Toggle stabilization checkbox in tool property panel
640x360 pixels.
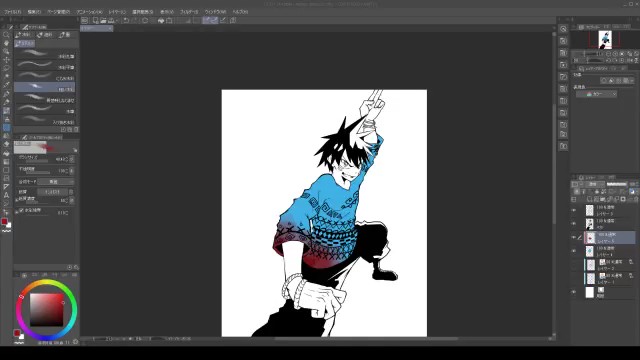click(21, 211)
